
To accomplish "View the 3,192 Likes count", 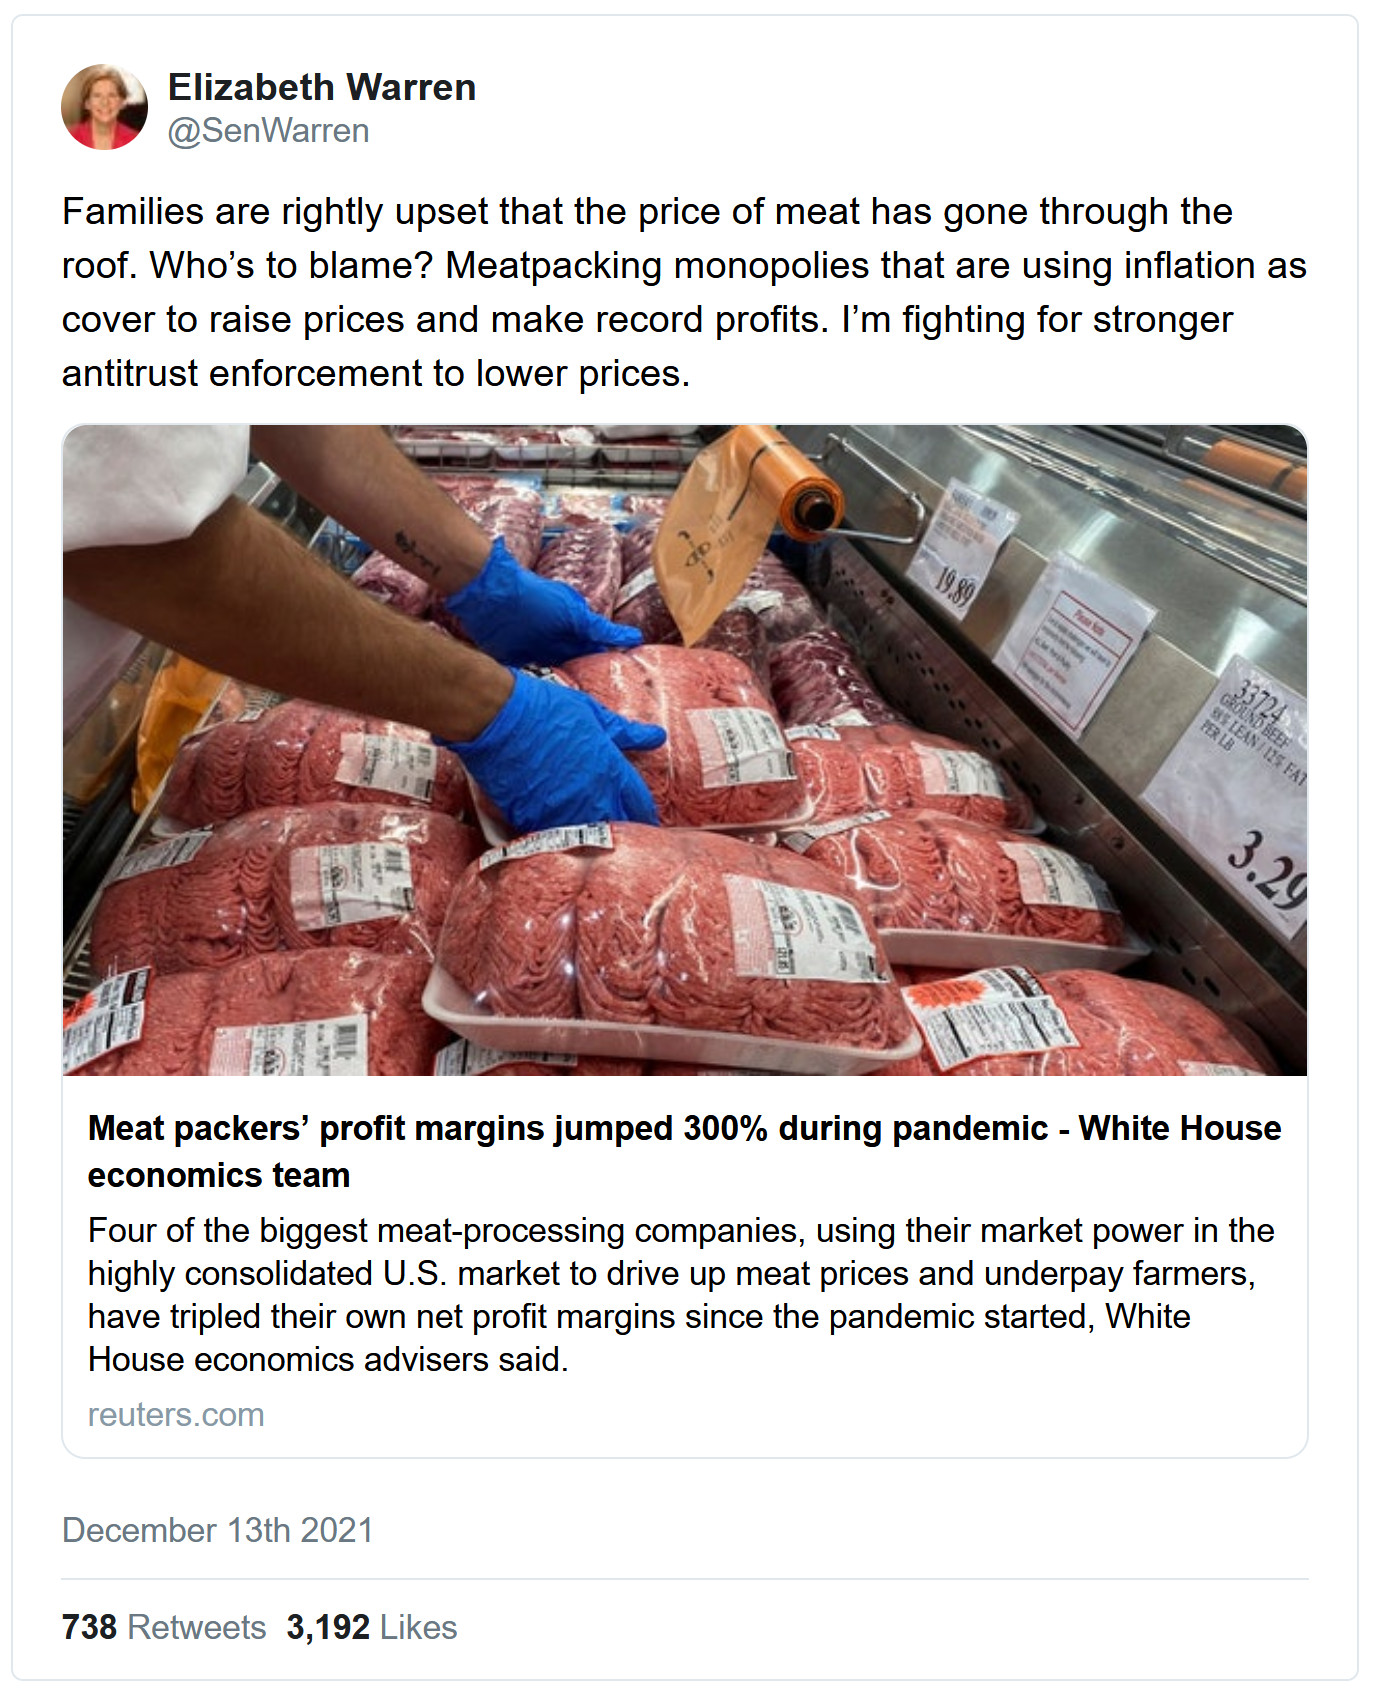I will coord(371,1627).
